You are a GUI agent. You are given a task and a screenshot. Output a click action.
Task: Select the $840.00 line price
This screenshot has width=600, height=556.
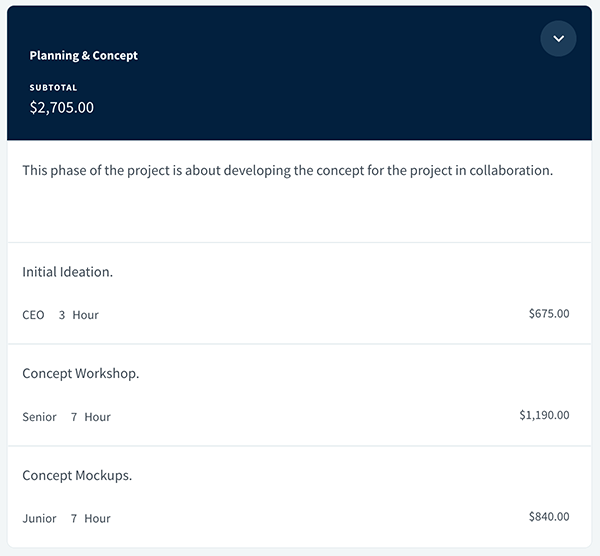[x=549, y=517]
